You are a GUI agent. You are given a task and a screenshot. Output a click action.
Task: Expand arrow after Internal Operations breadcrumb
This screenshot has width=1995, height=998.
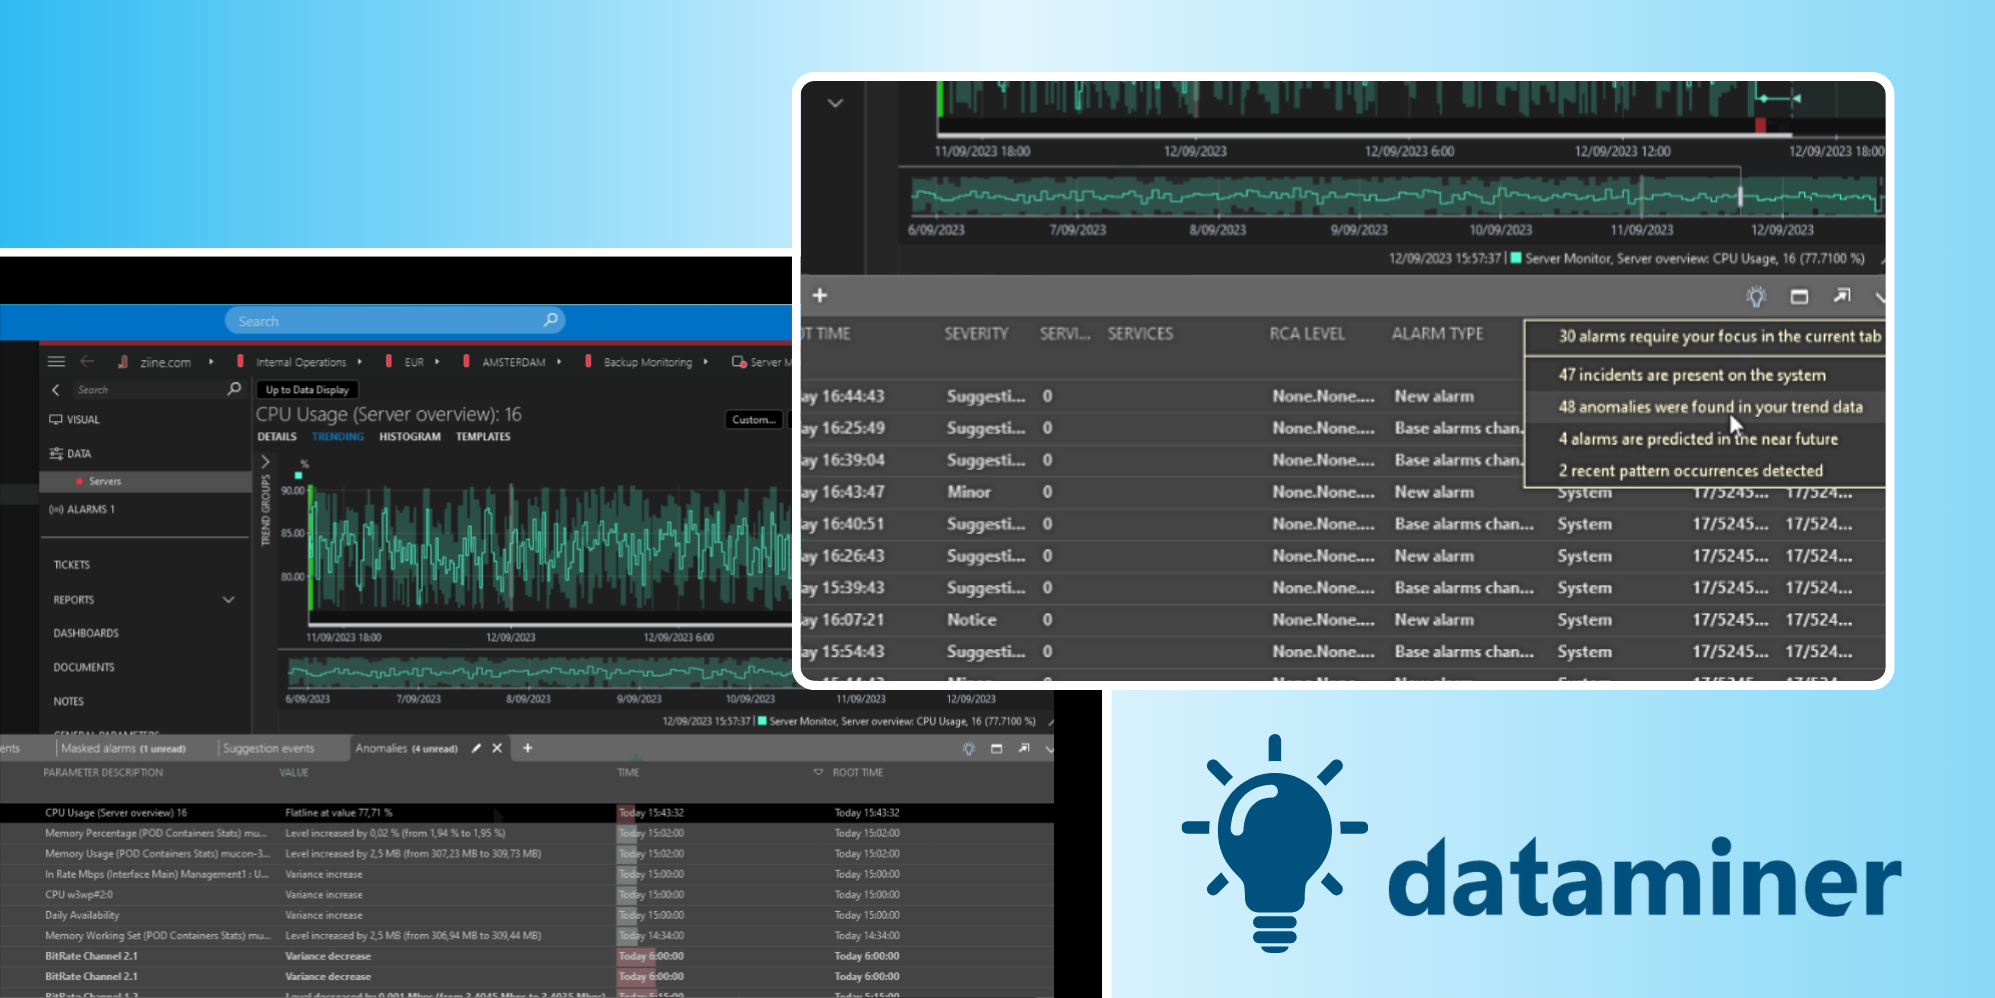pos(359,362)
